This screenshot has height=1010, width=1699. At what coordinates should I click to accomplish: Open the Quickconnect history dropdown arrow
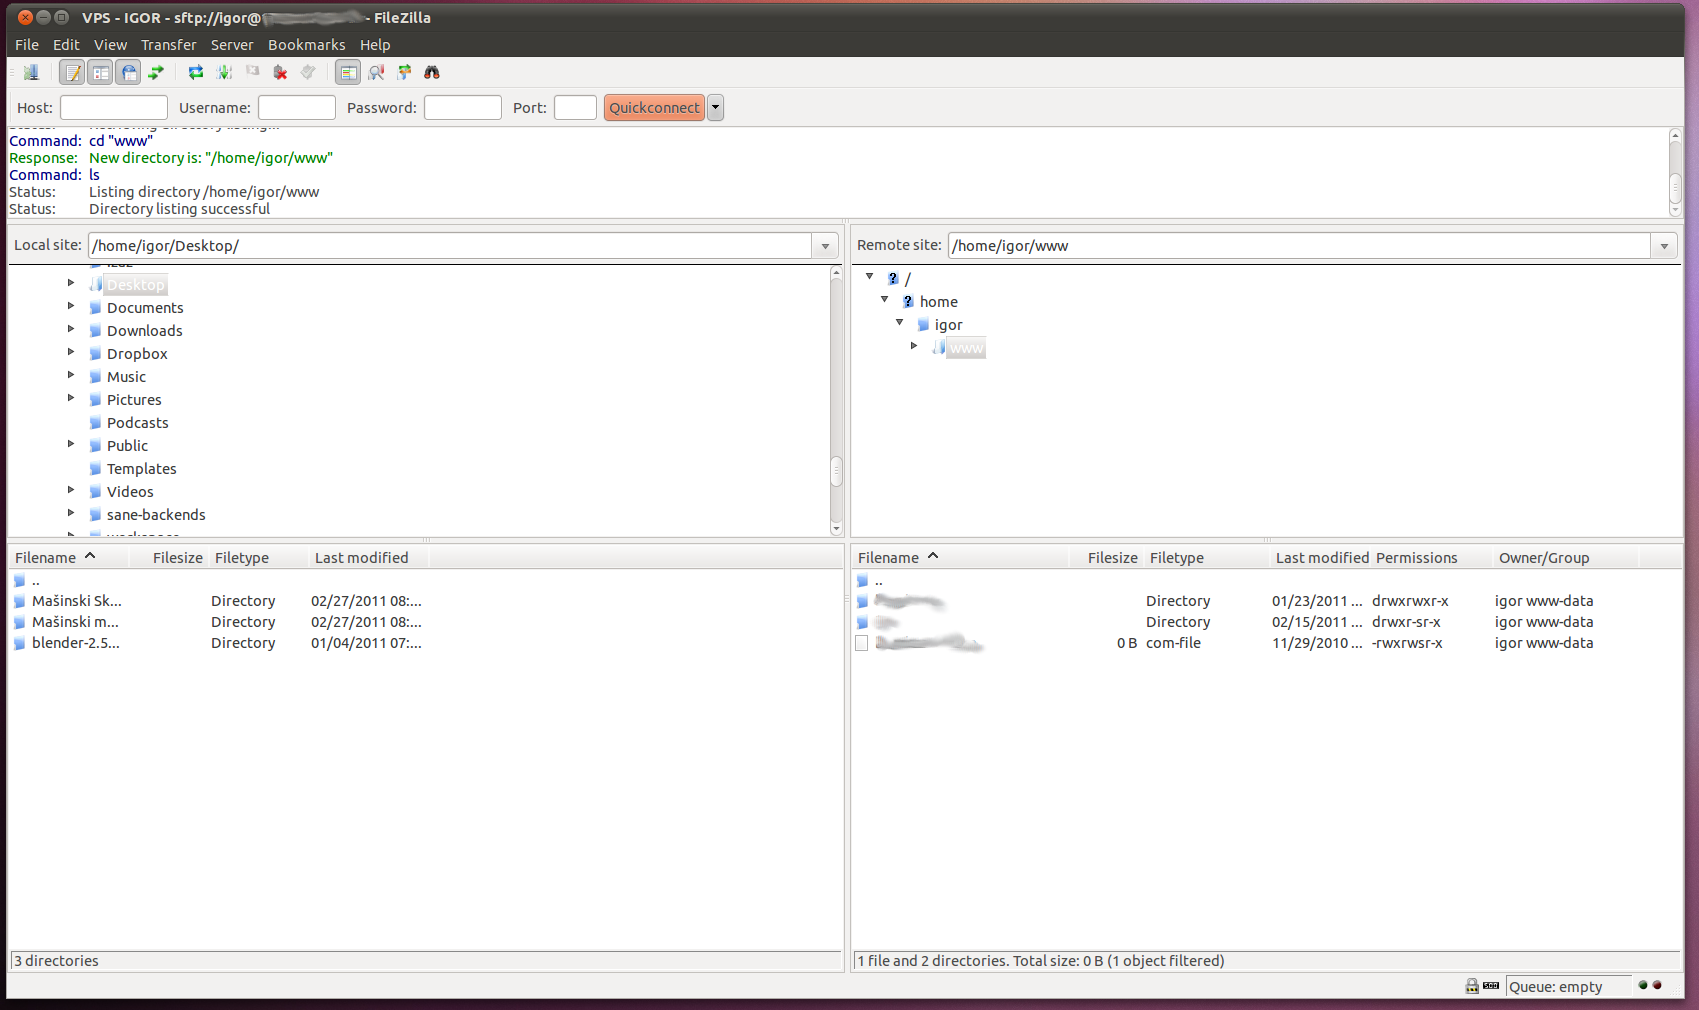(715, 108)
